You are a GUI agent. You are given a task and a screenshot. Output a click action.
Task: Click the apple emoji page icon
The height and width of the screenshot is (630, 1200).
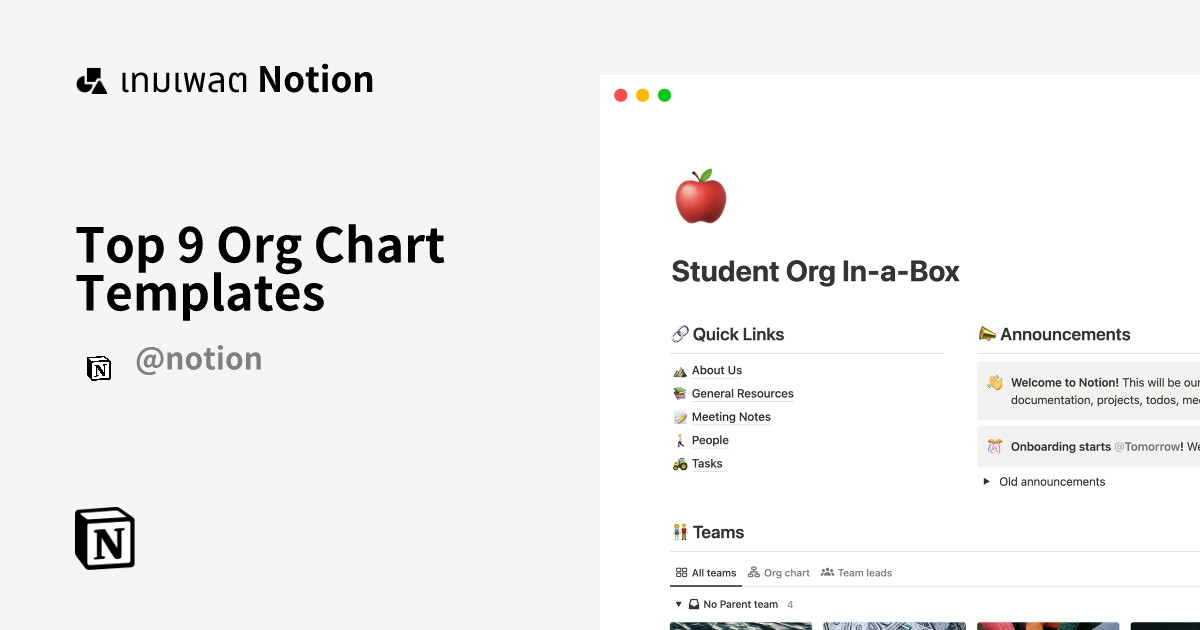click(x=700, y=196)
